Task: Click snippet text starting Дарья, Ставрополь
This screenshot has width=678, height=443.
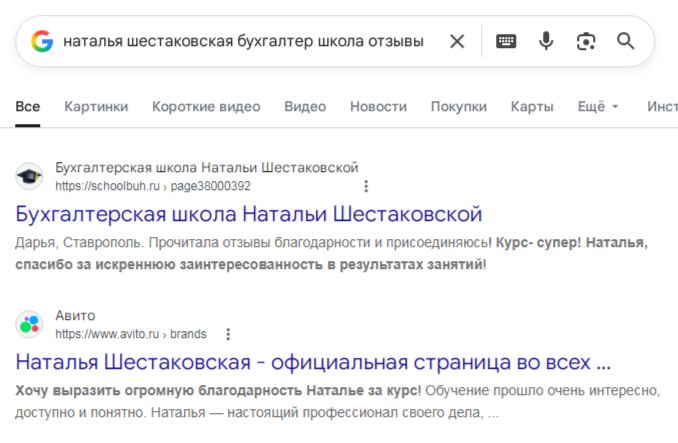Action: click(x=332, y=253)
